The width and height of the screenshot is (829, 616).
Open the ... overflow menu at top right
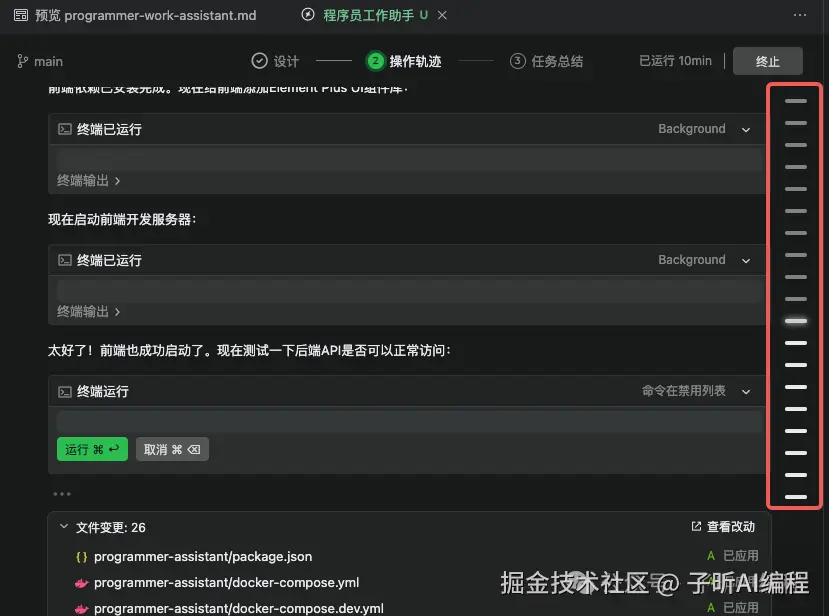tap(799, 15)
